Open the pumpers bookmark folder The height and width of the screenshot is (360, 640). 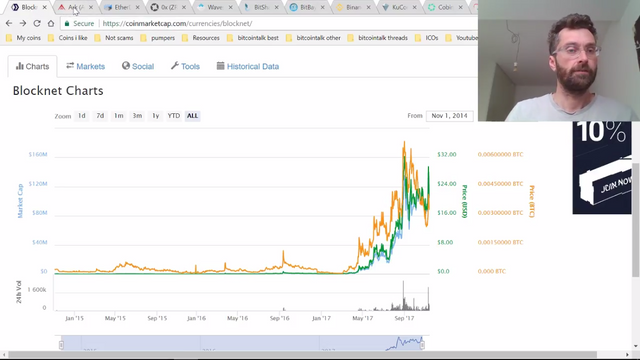(x=158, y=38)
